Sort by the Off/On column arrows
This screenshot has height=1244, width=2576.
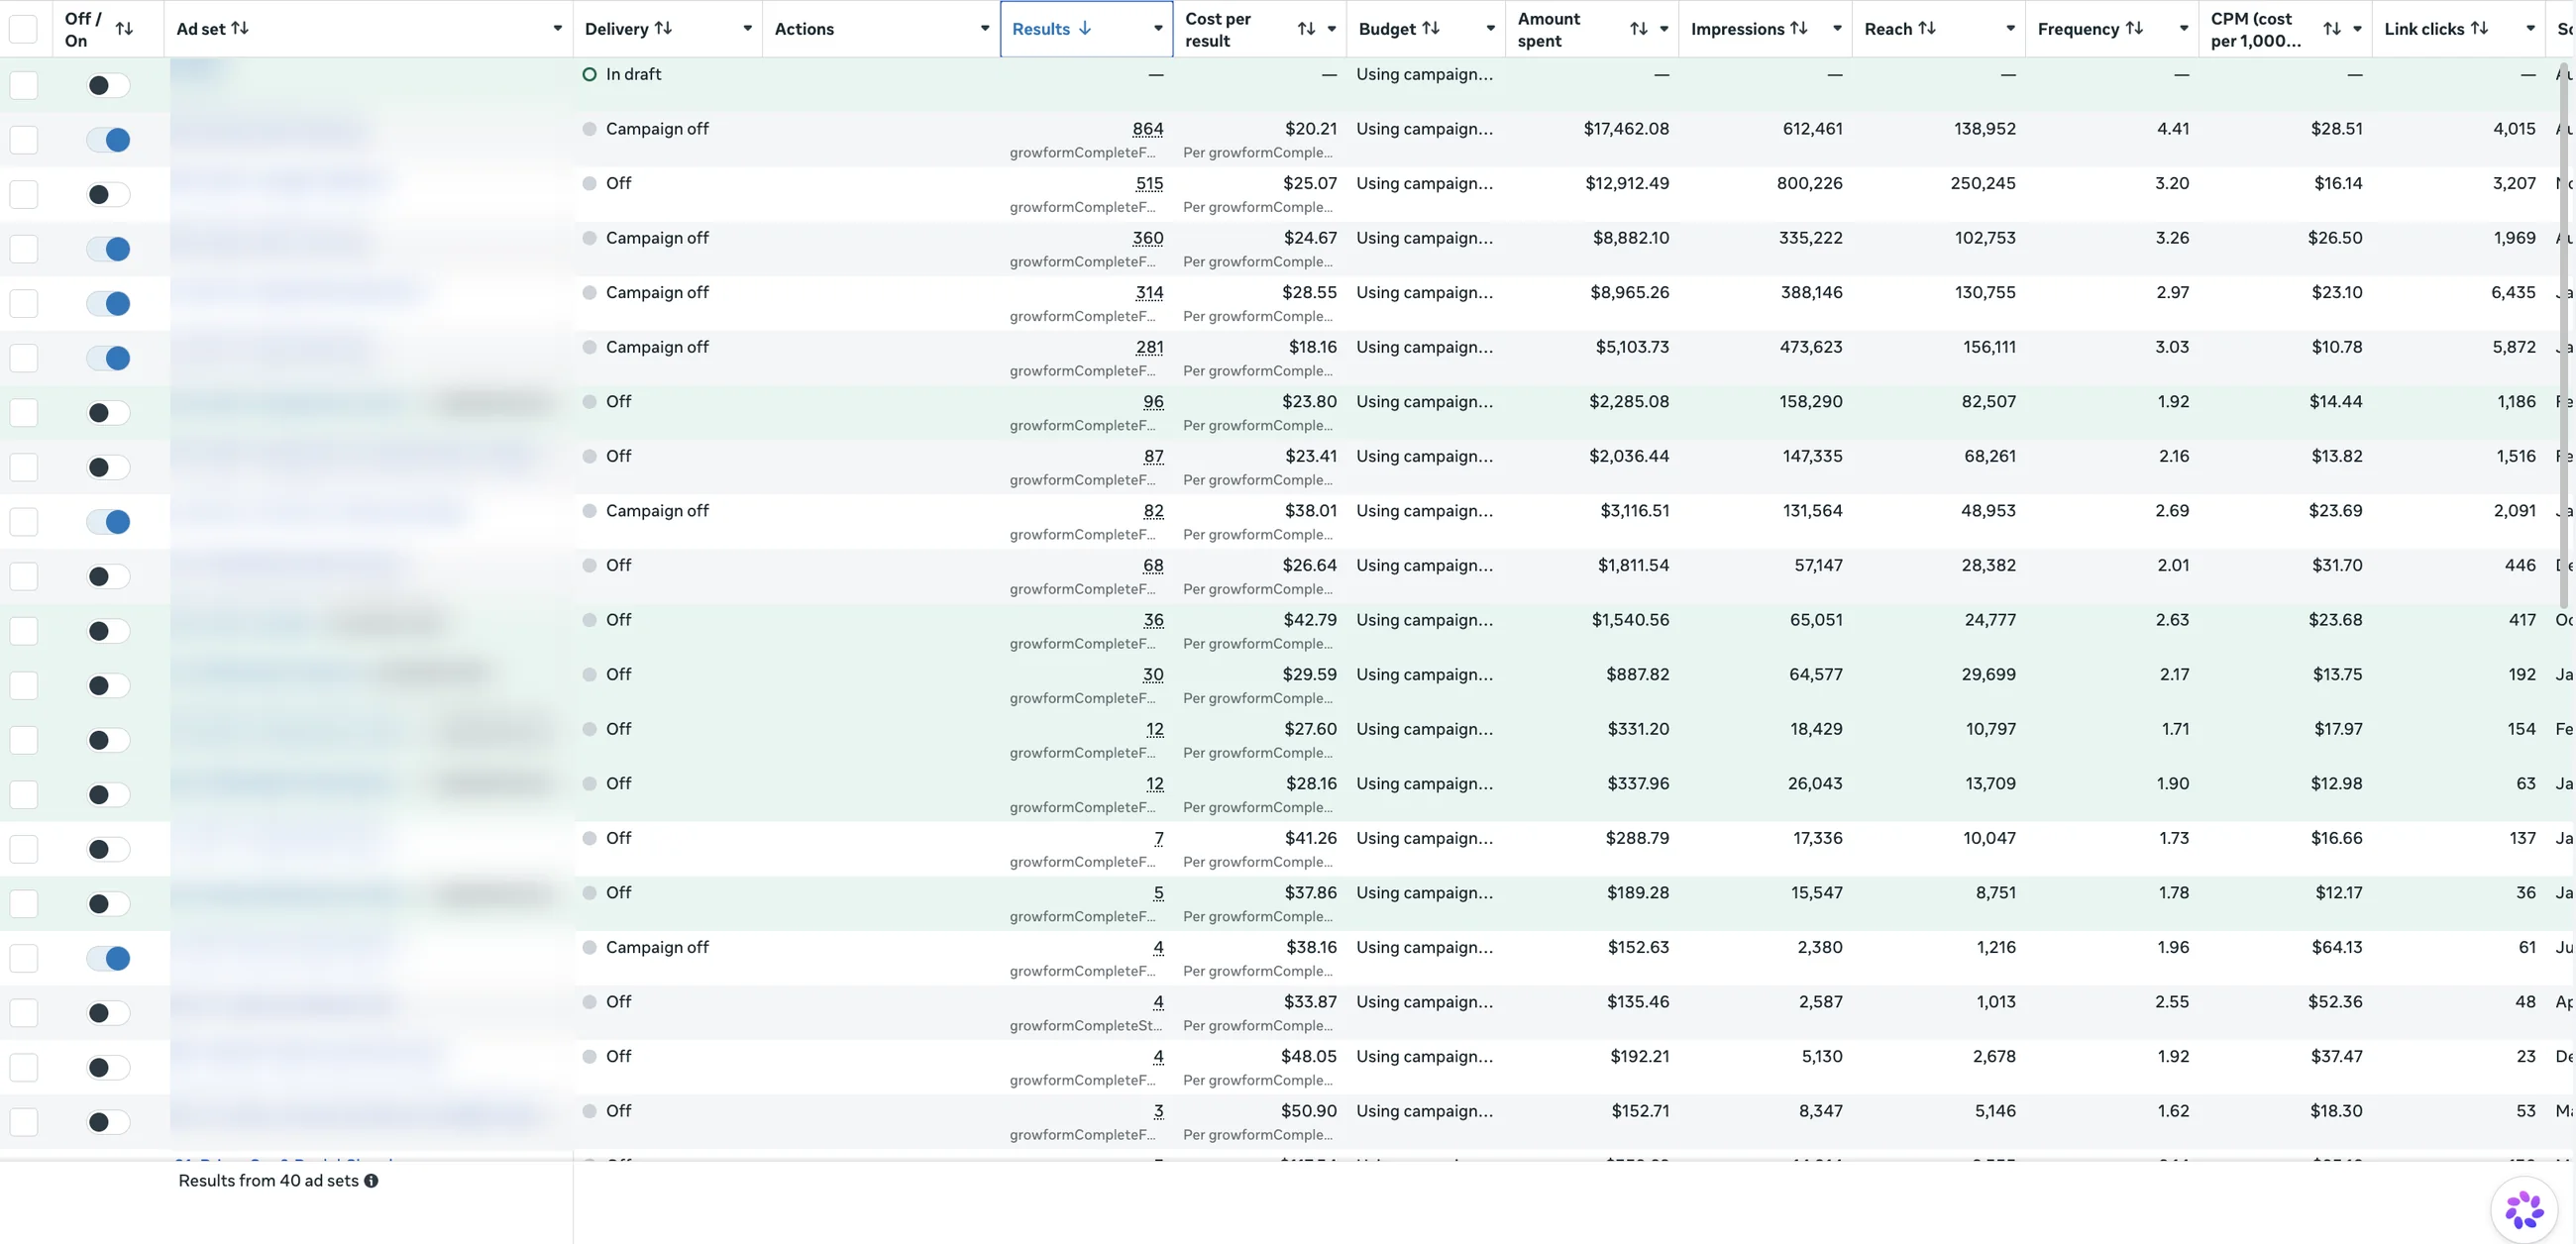tap(124, 29)
